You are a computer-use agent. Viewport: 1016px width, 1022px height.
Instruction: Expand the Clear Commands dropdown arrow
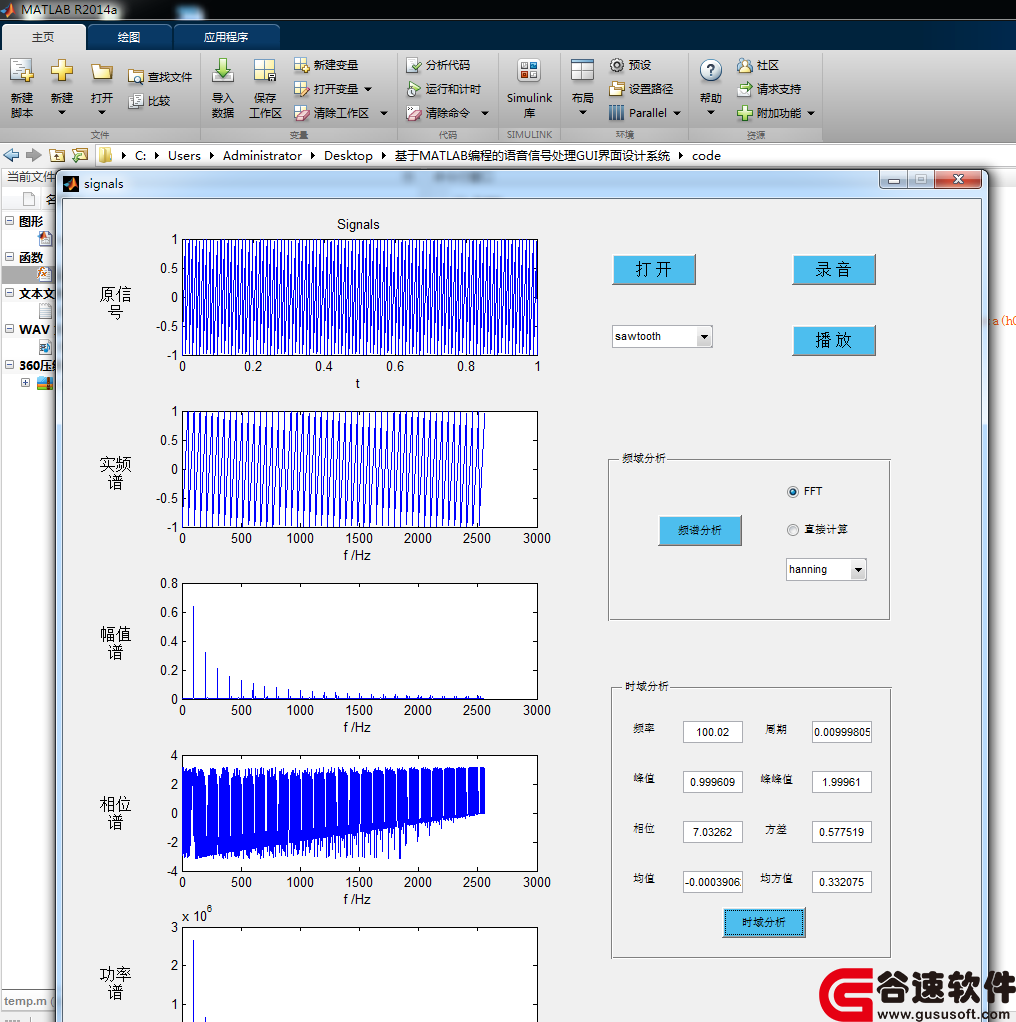click(485, 113)
